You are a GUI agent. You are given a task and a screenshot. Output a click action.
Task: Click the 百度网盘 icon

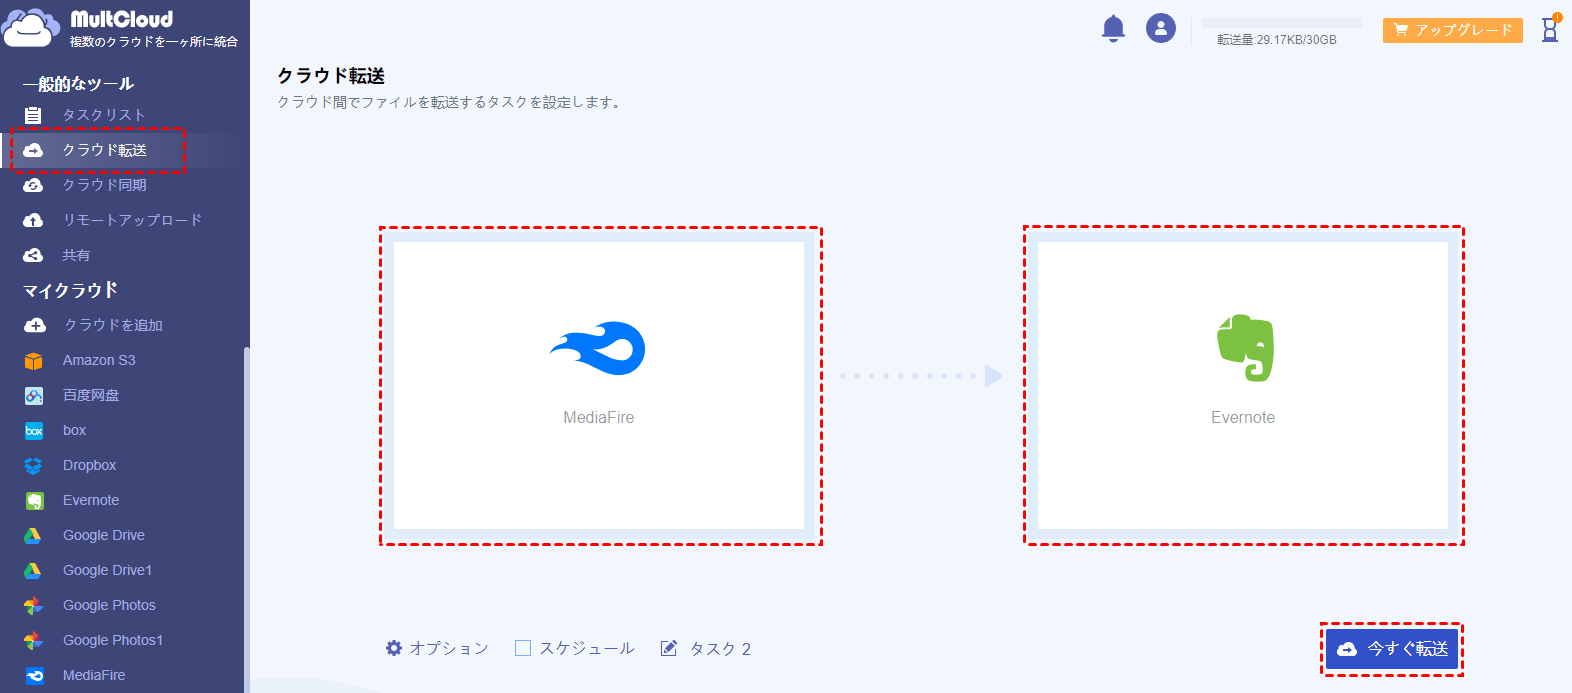click(34, 395)
